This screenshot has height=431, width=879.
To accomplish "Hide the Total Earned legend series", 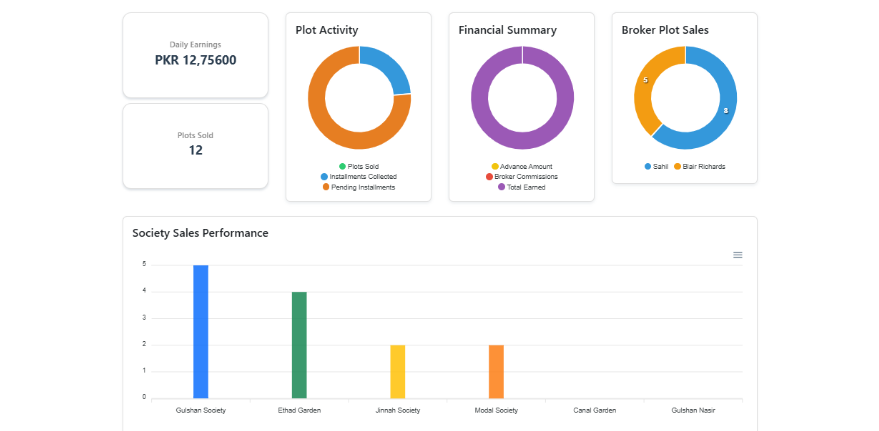I will coord(521,187).
